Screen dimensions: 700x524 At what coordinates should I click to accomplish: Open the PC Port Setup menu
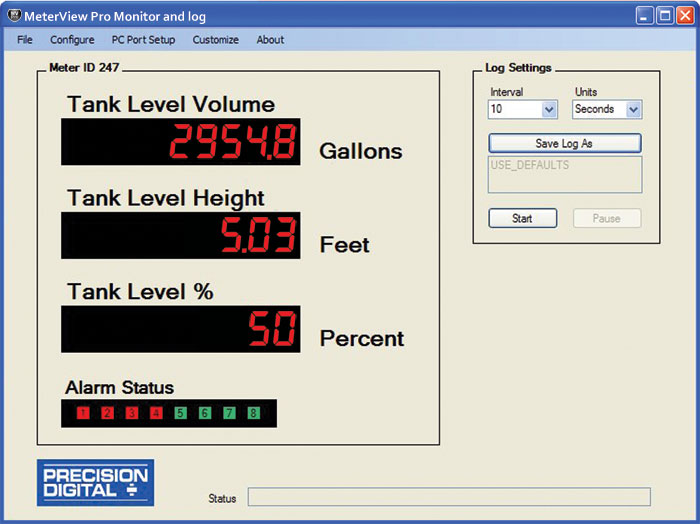coord(143,40)
